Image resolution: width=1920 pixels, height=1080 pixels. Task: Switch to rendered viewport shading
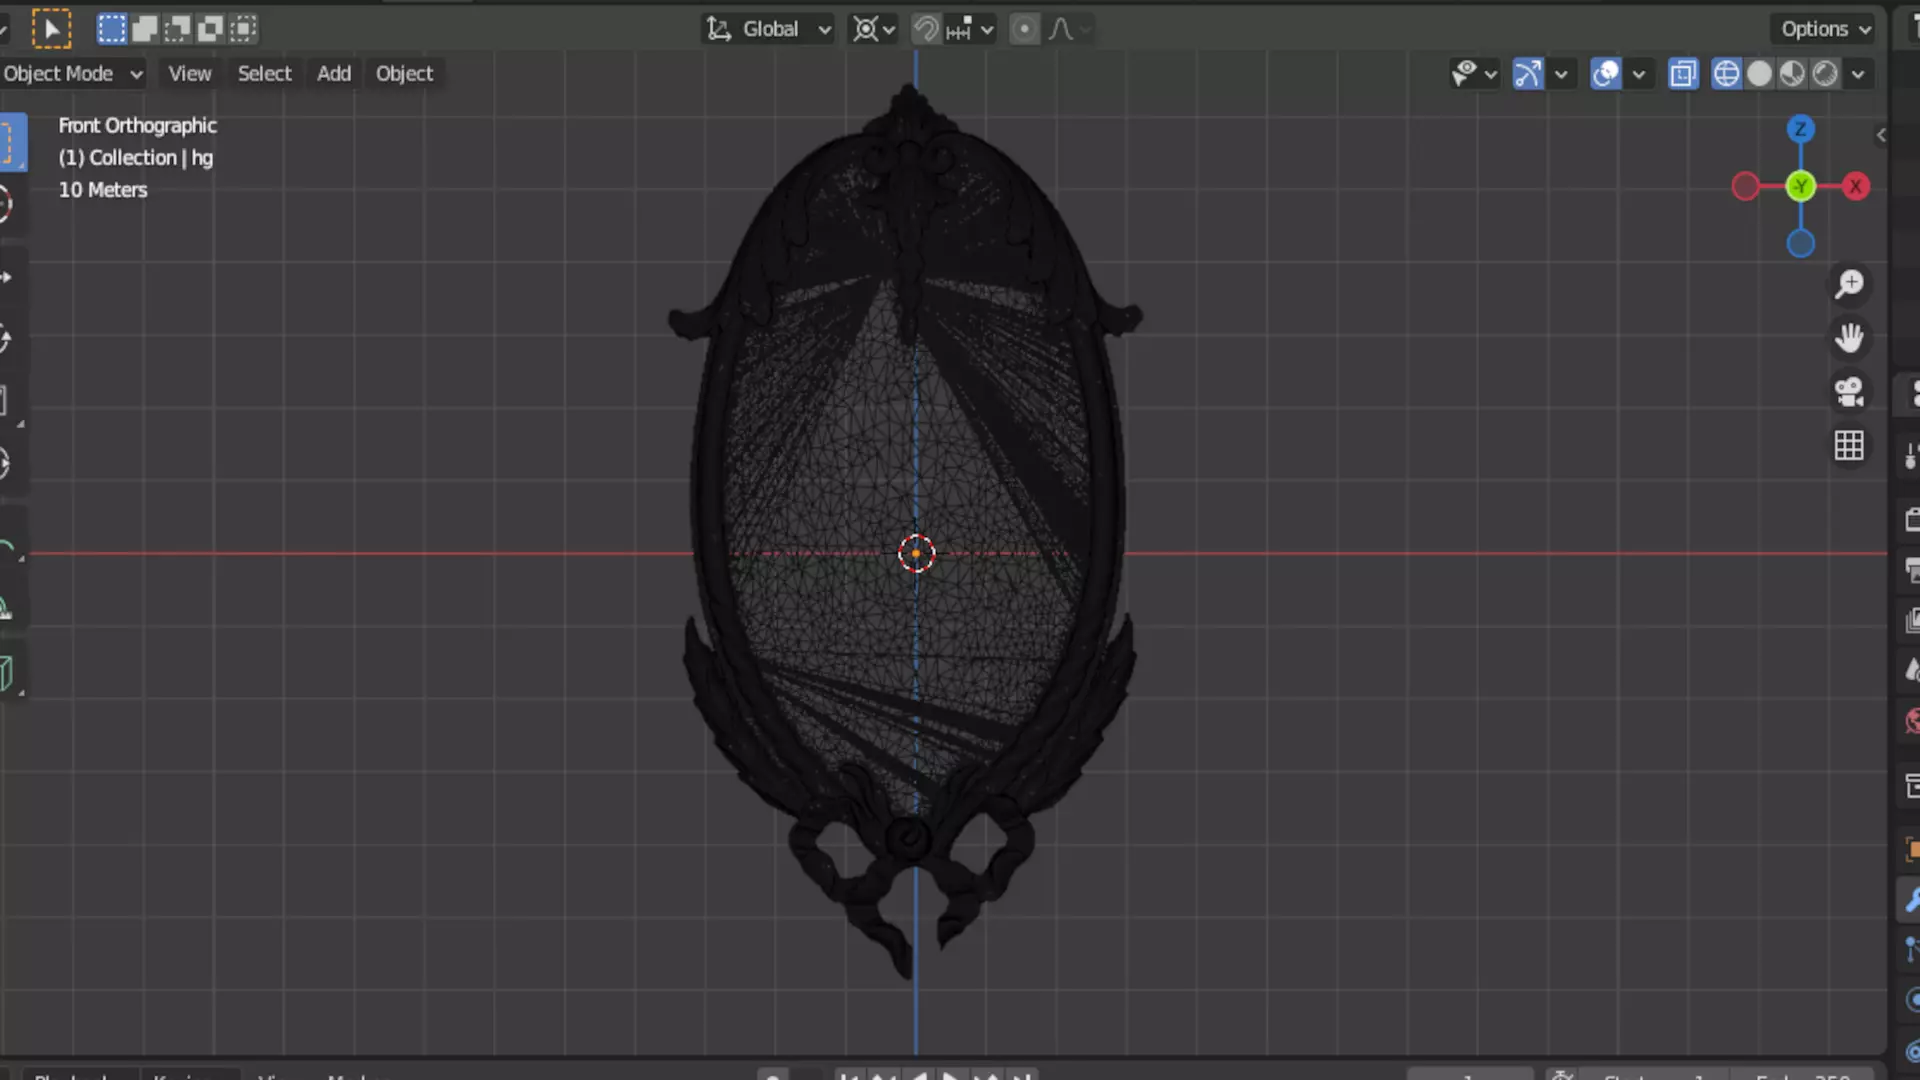point(1825,74)
